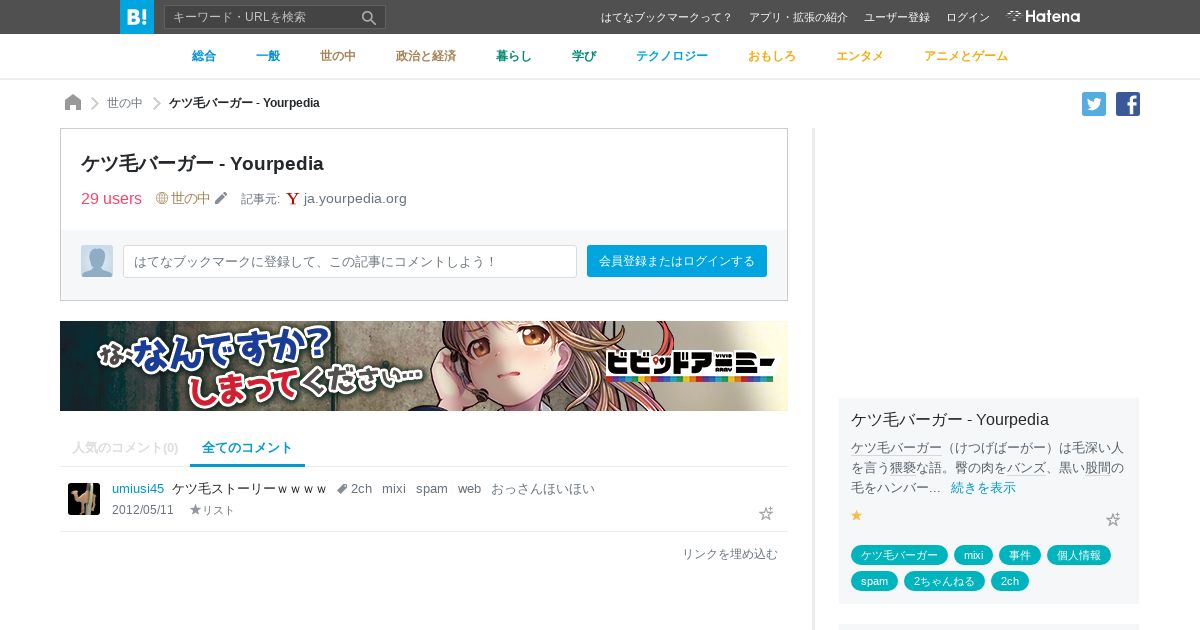Screen dimensions: 1200x630
Task: Select おもしろ category menu
Action: (772, 56)
